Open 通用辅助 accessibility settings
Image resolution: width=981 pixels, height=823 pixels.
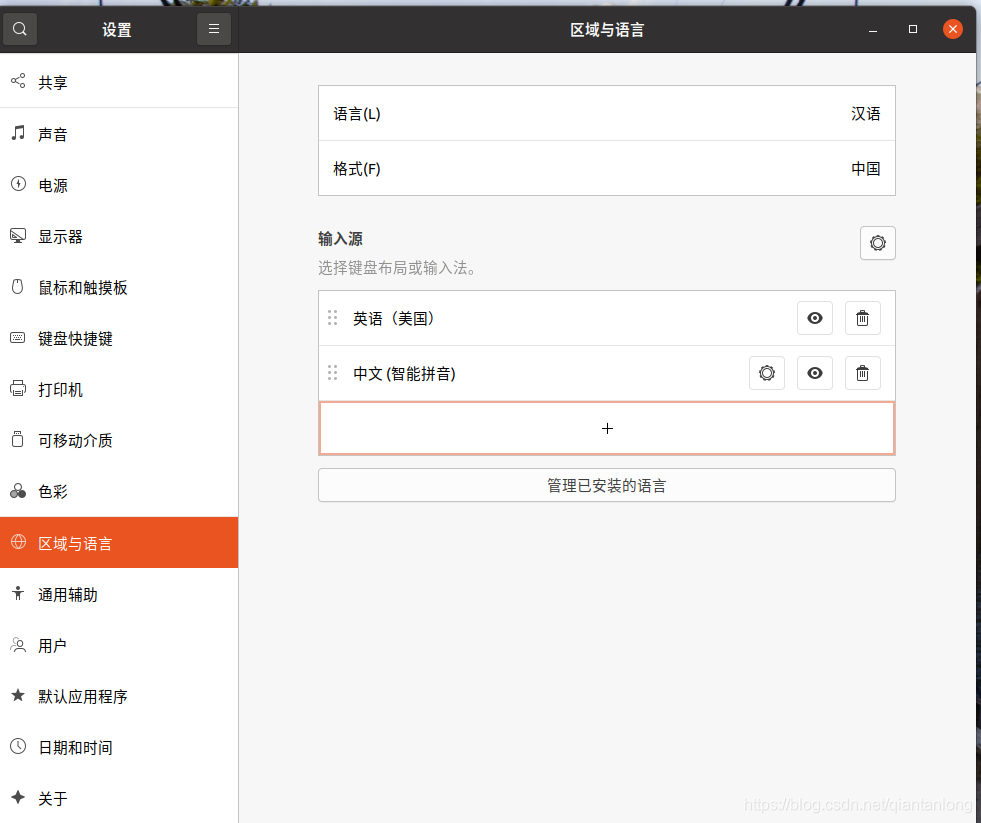point(119,594)
